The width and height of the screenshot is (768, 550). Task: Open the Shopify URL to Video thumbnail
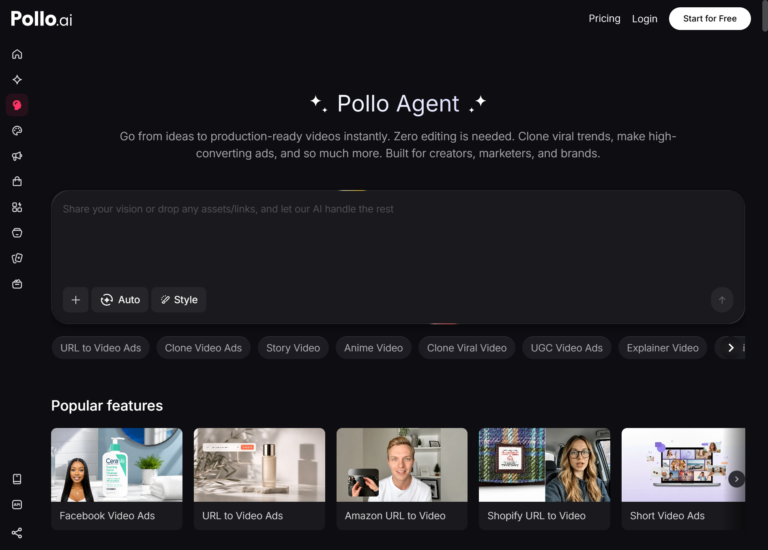click(545, 465)
